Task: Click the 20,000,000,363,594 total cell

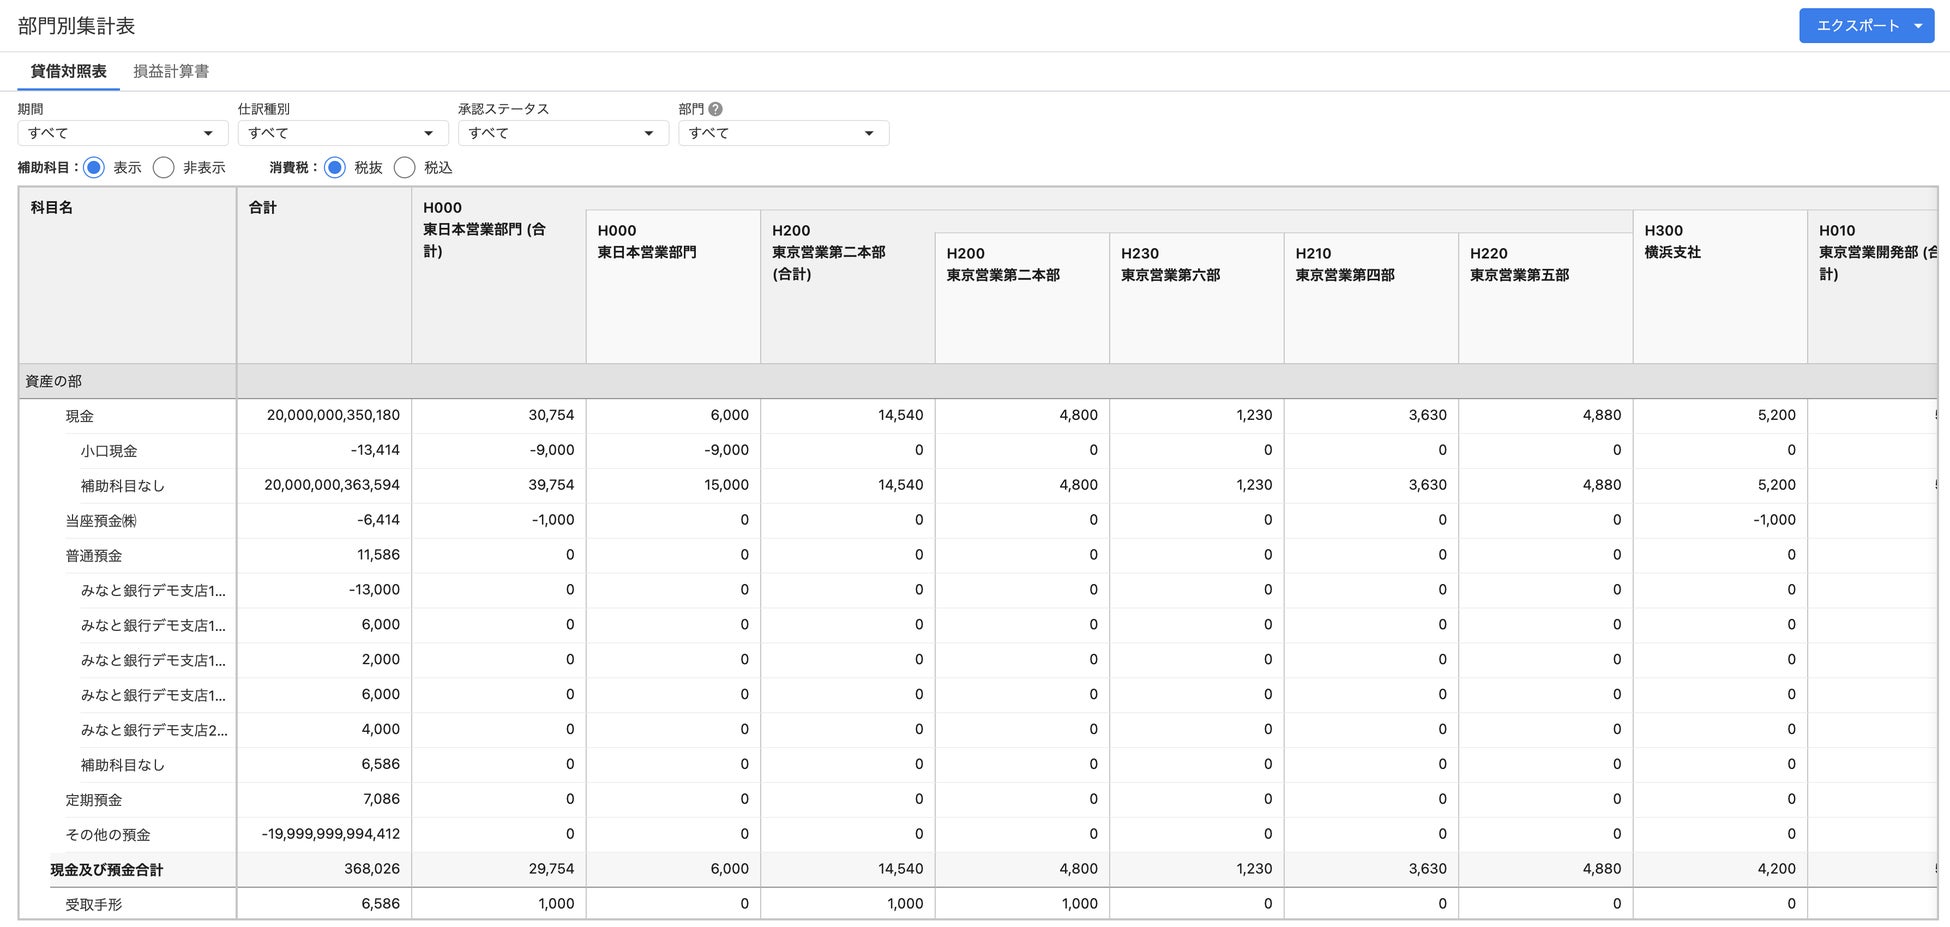Action: pos(324,486)
